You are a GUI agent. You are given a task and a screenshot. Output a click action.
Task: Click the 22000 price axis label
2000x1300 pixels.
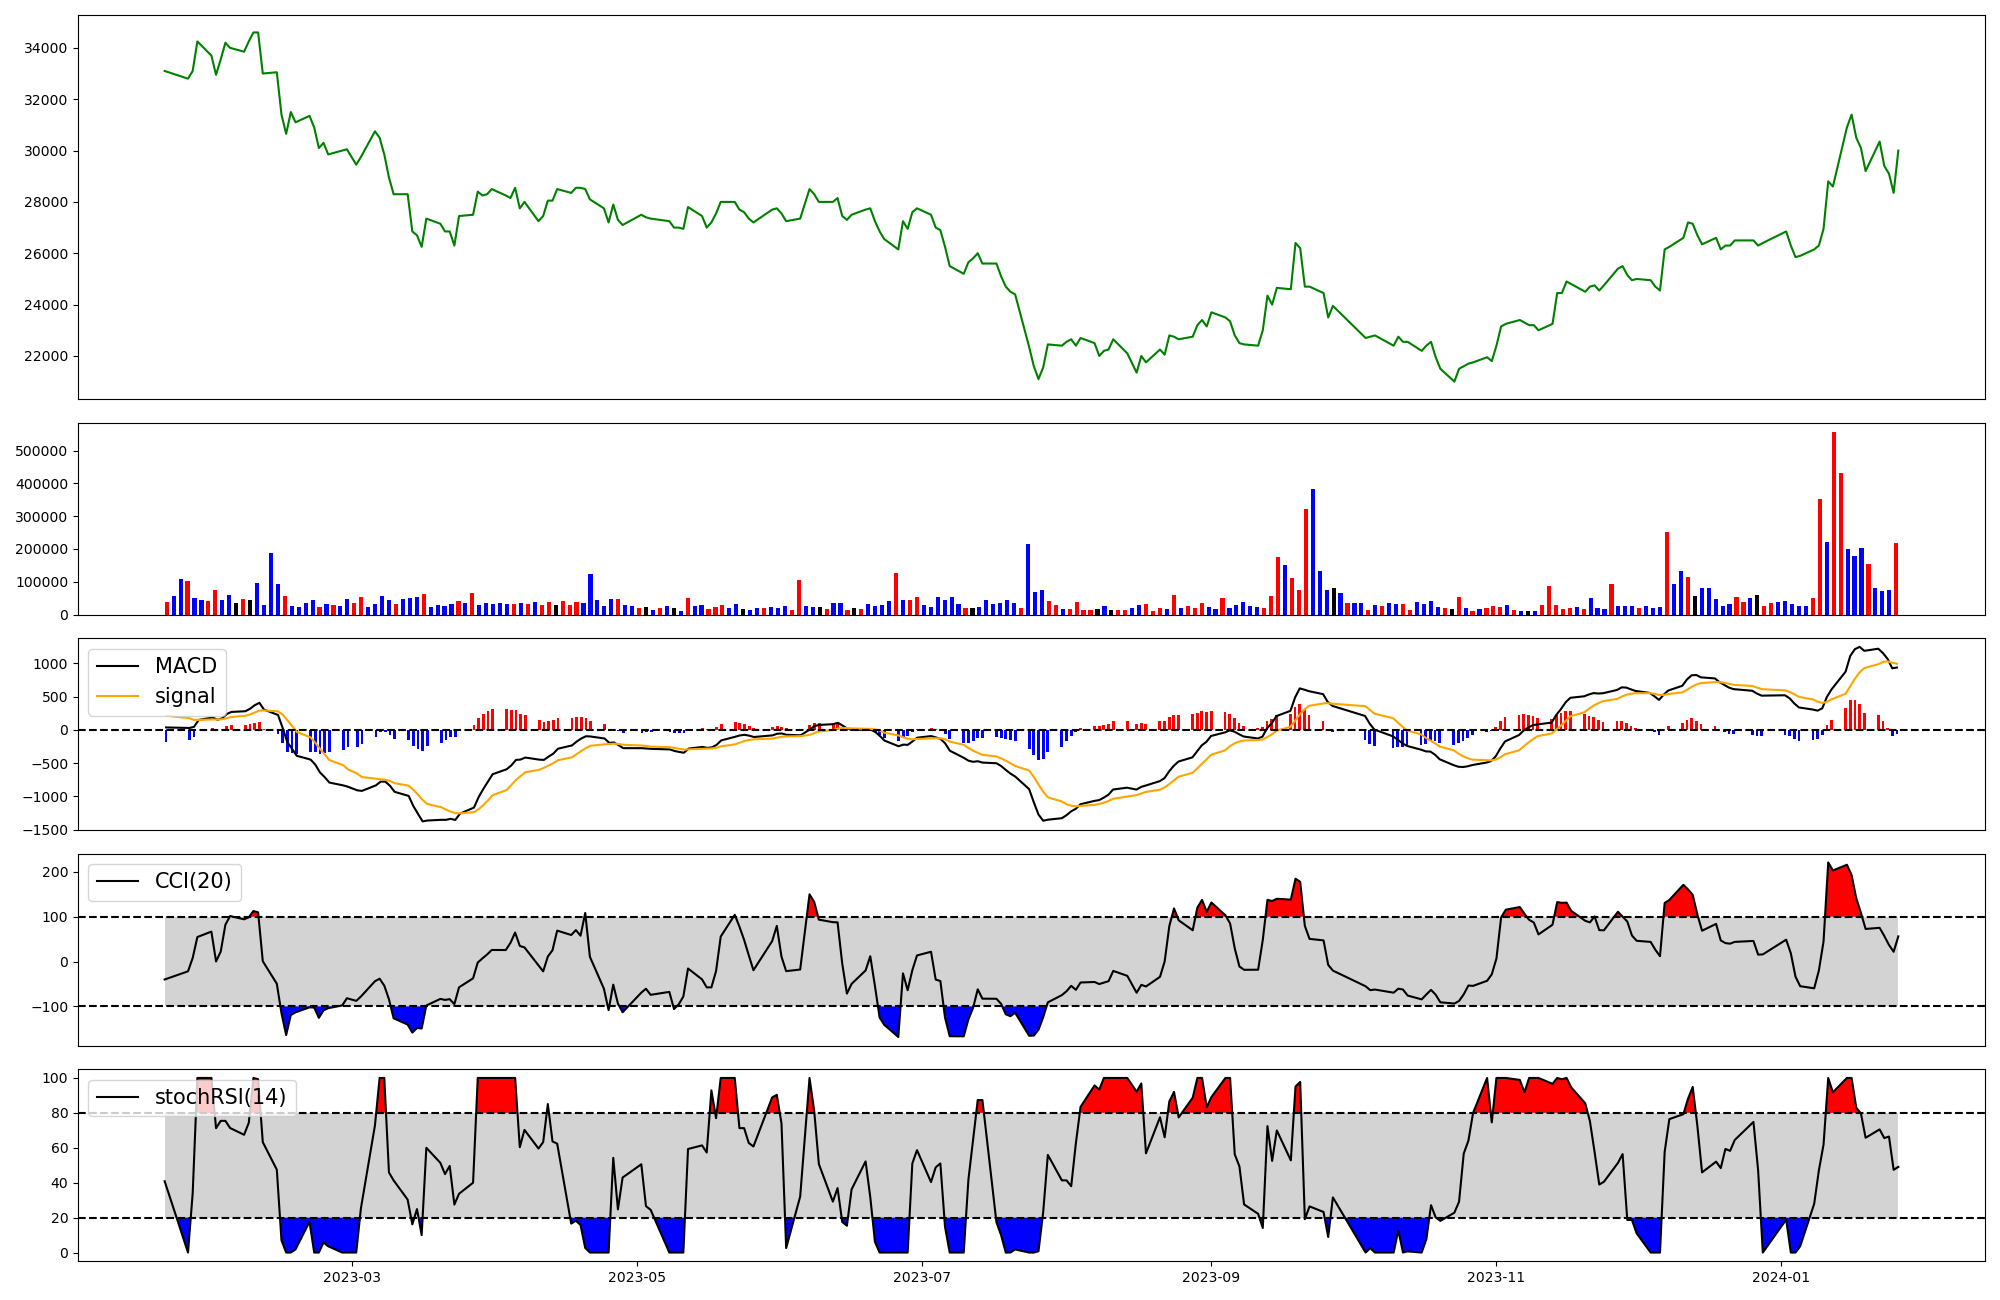click(x=46, y=356)
